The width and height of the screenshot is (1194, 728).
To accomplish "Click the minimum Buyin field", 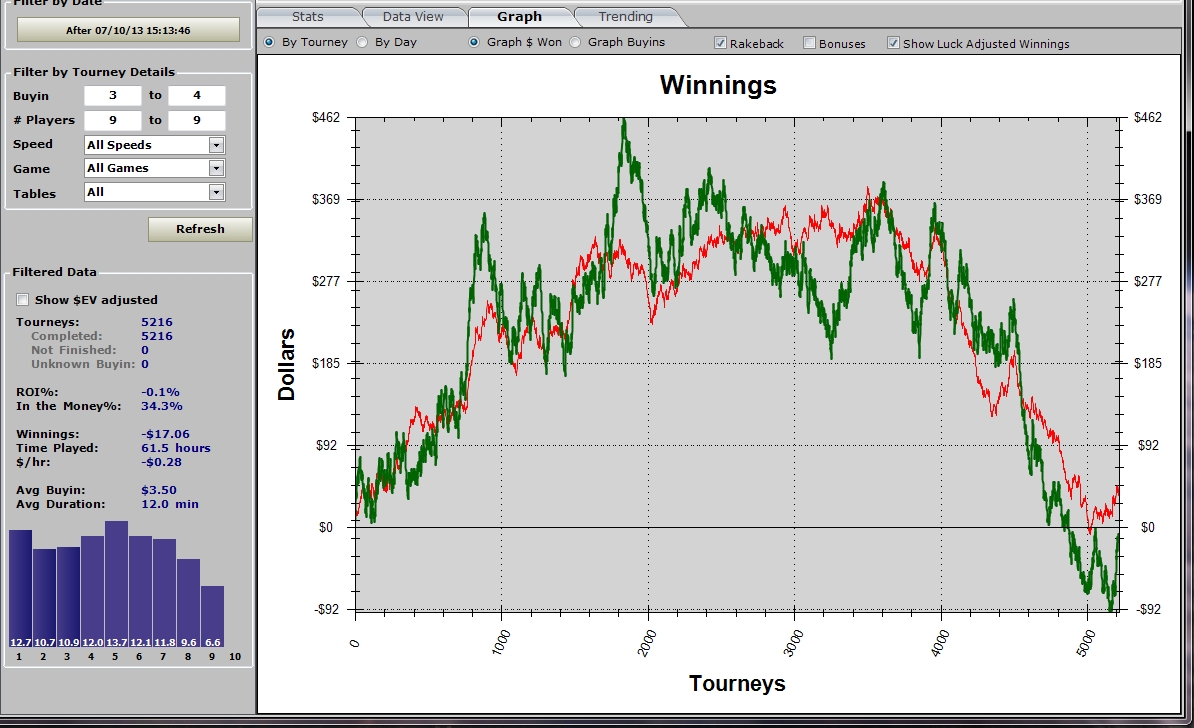I will 112,96.
